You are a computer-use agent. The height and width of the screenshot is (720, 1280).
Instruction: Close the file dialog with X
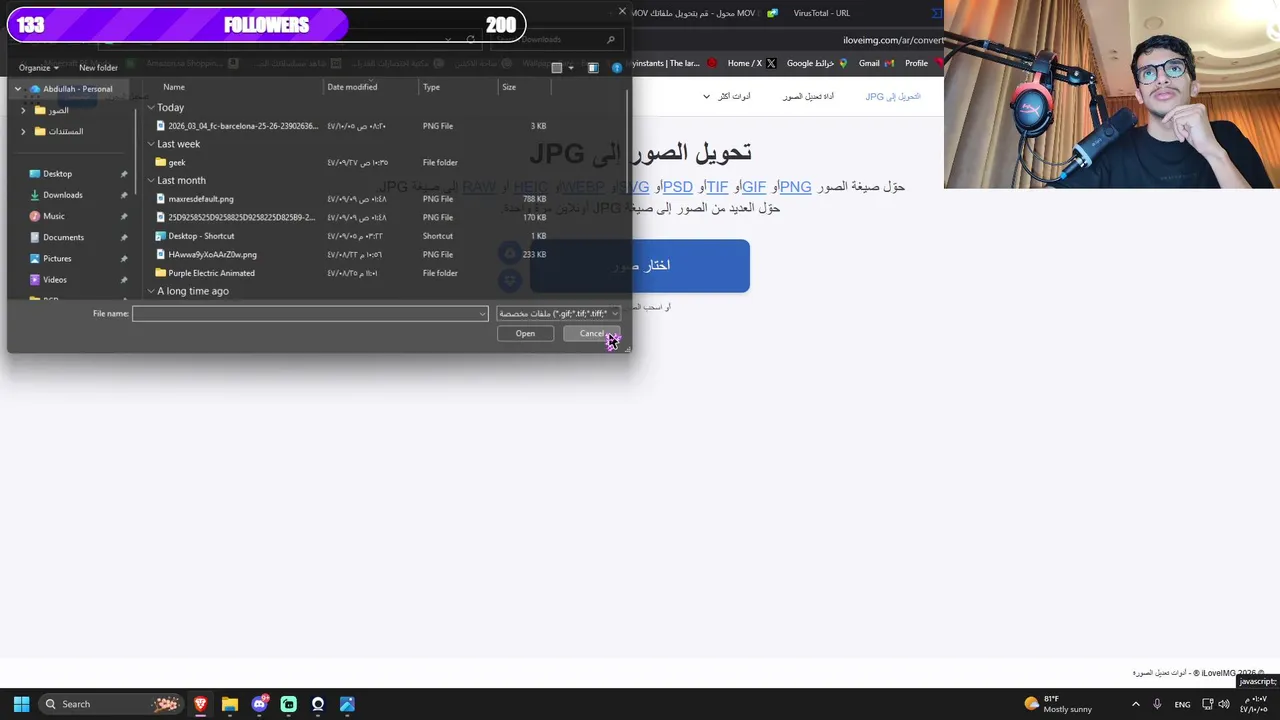click(622, 12)
